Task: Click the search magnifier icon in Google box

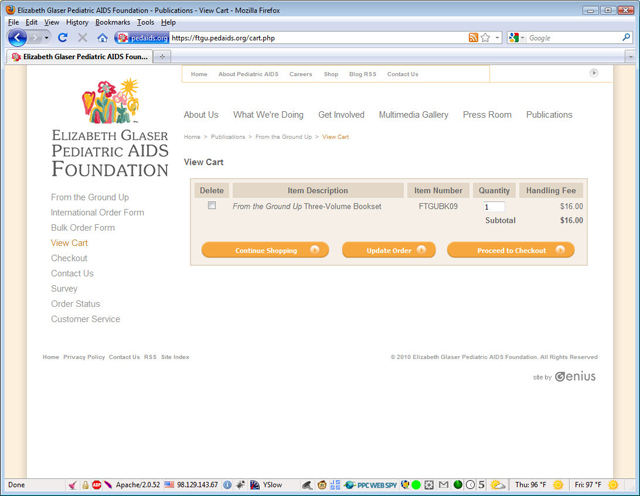Action: pyautogui.click(x=626, y=38)
